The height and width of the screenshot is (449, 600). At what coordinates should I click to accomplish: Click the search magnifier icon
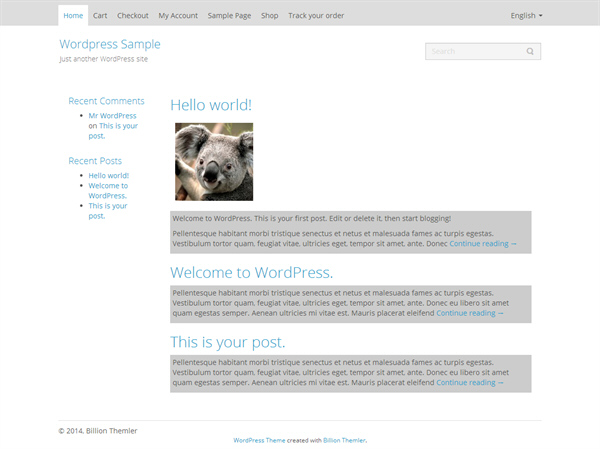(x=530, y=51)
